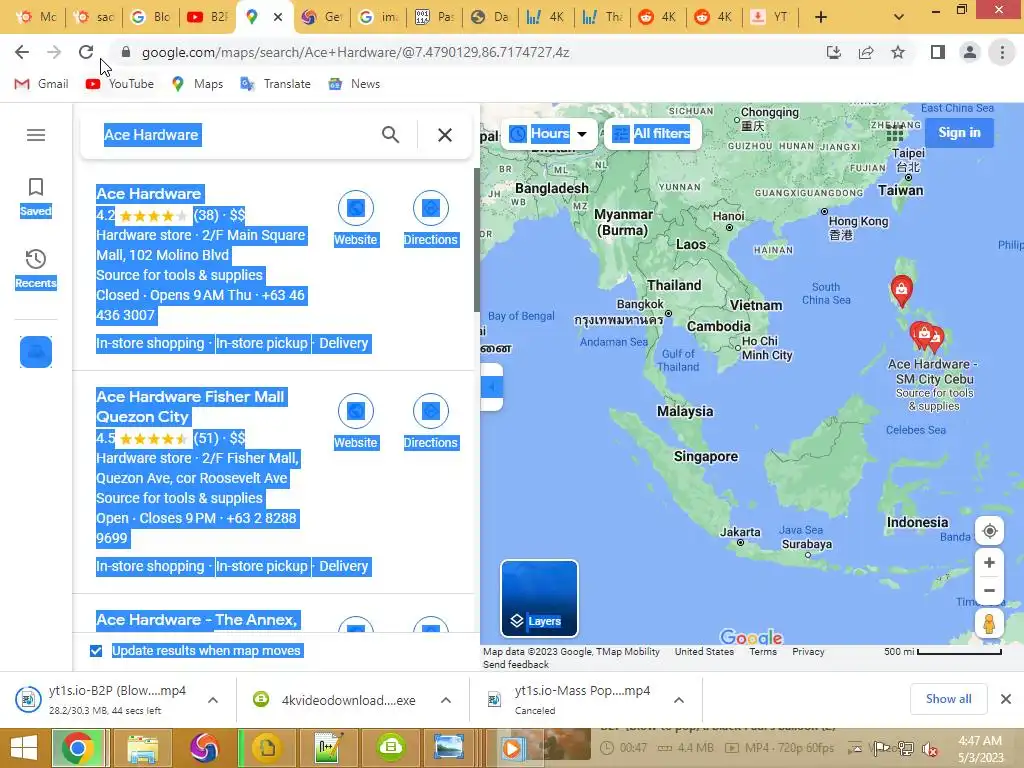Open a new browser tab
This screenshot has height=768, width=1024.
point(821,17)
